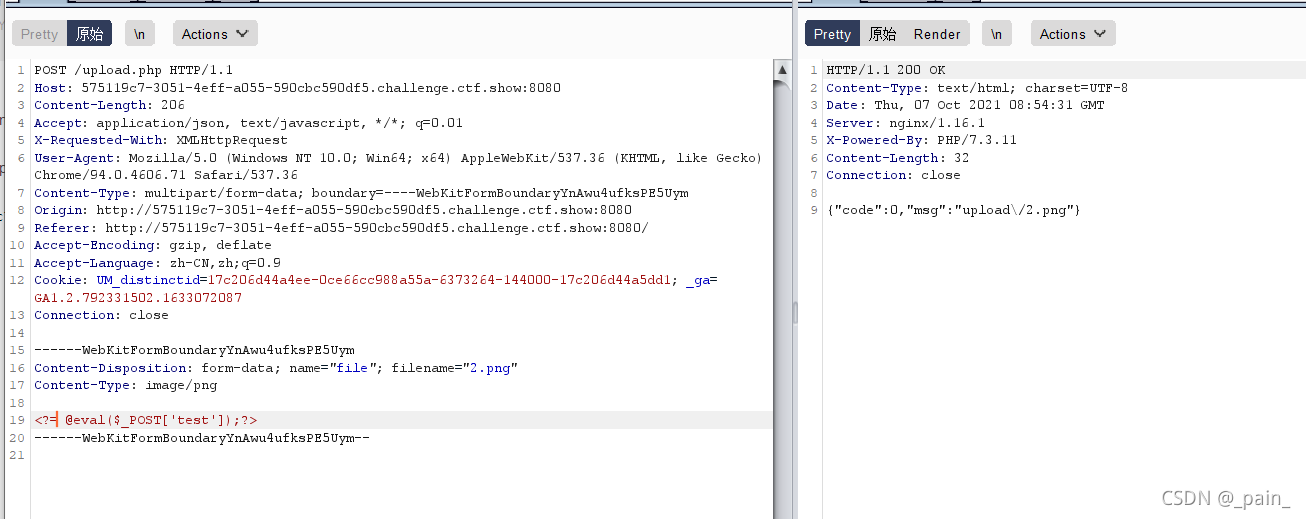The height and width of the screenshot is (519, 1306).
Task: Click the Cookie UM_distinctid line
Action: pos(376,280)
